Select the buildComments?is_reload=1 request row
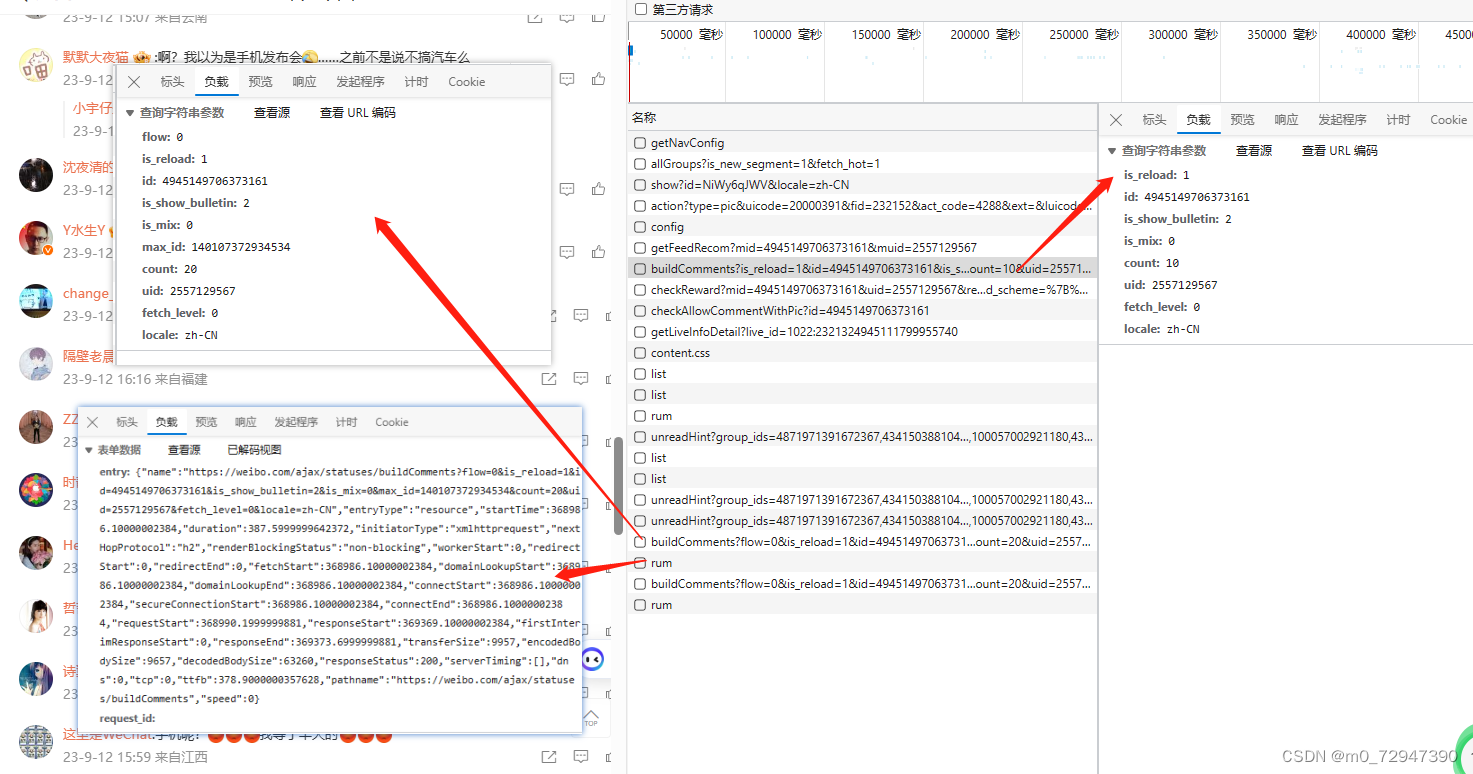The height and width of the screenshot is (774, 1473). 863,269
